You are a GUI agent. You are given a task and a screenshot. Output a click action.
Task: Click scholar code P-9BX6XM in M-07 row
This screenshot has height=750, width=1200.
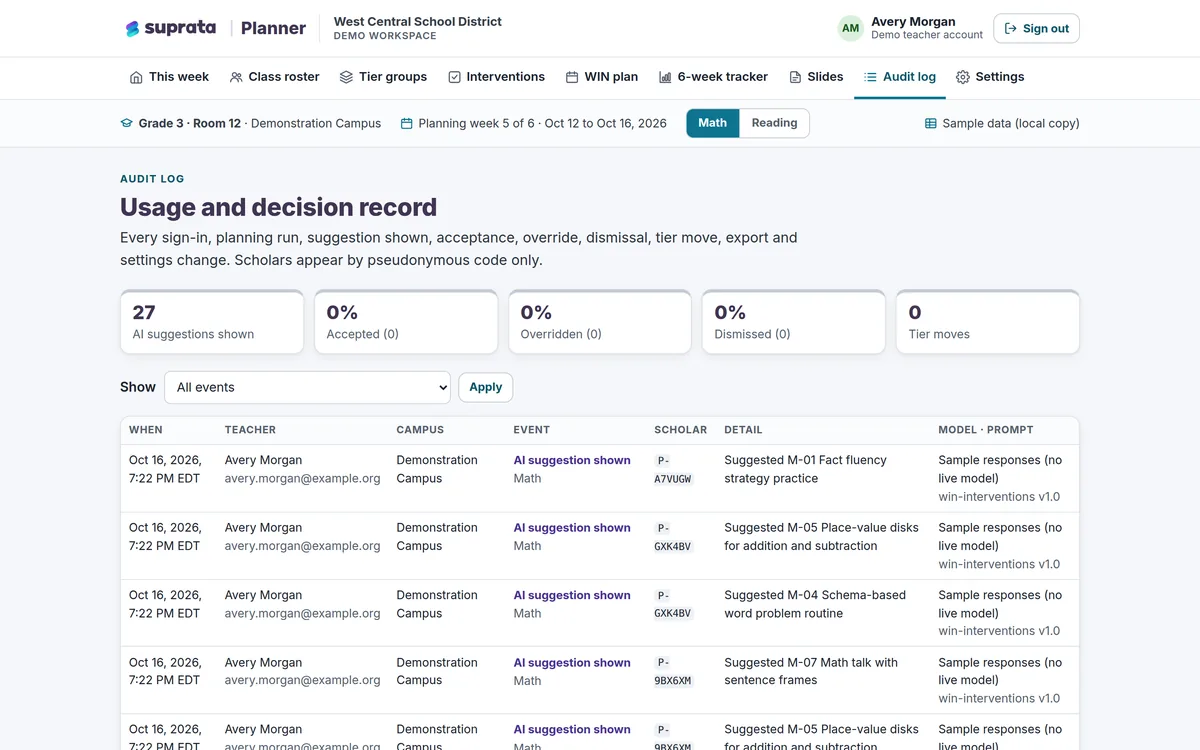pyautogui.click(x=673, y=671)
